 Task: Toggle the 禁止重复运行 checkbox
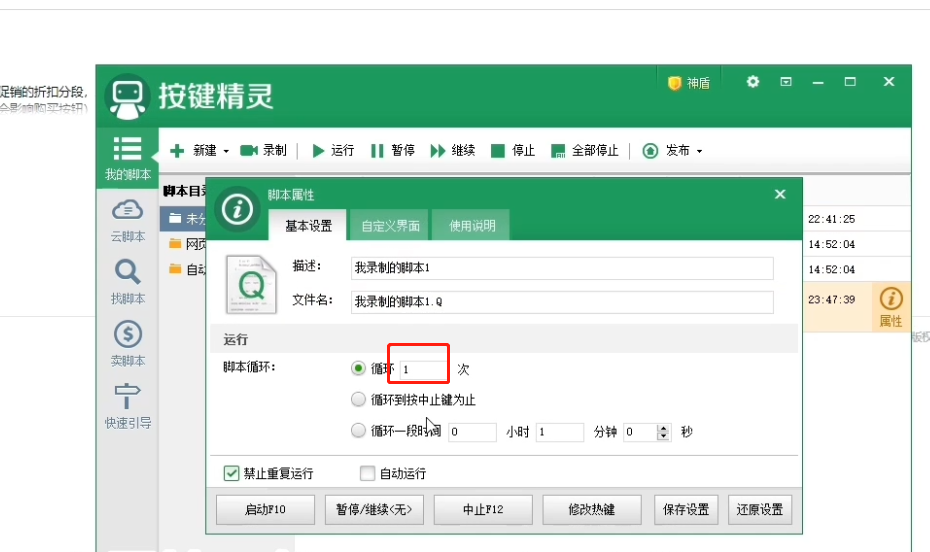(x=231, y=473)
